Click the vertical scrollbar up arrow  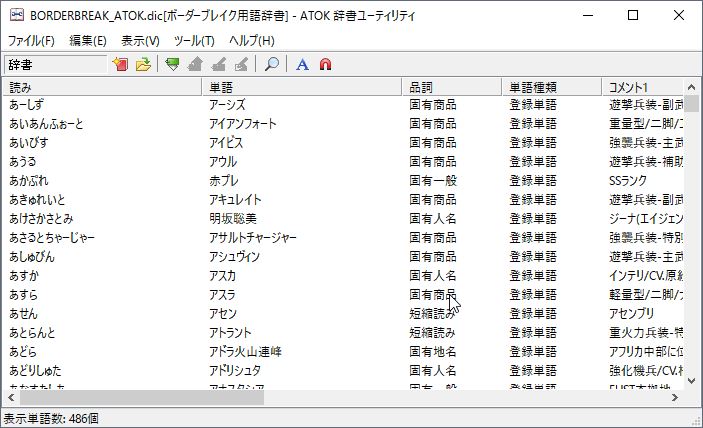[x=691, y=87]
